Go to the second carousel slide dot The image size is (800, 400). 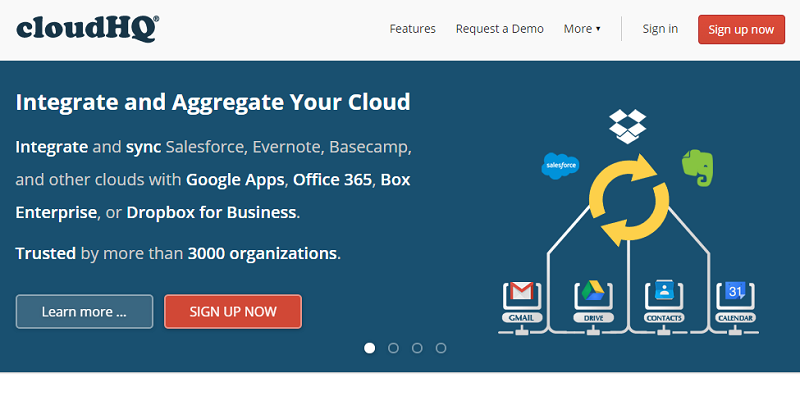[393, 348]
